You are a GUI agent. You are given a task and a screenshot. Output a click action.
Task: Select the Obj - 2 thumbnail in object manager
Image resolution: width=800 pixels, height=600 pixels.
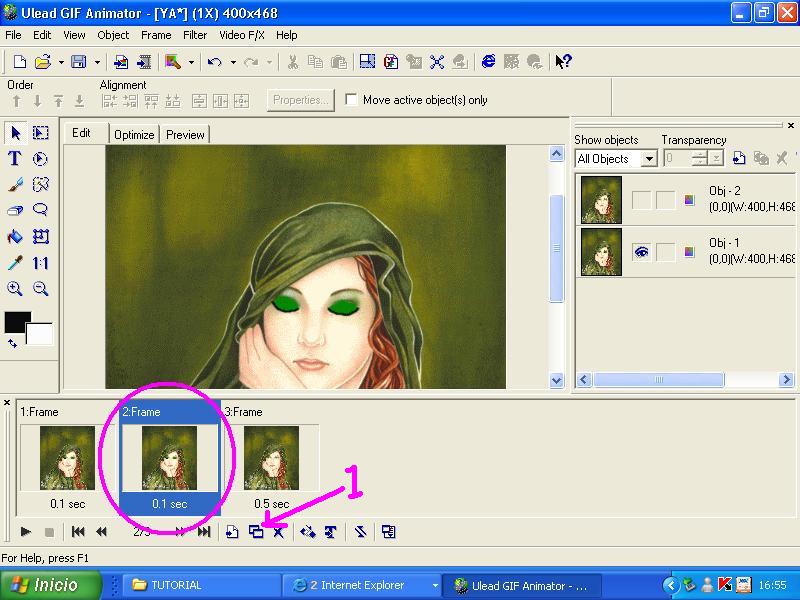pyautogui.click(x=601, y=200)
